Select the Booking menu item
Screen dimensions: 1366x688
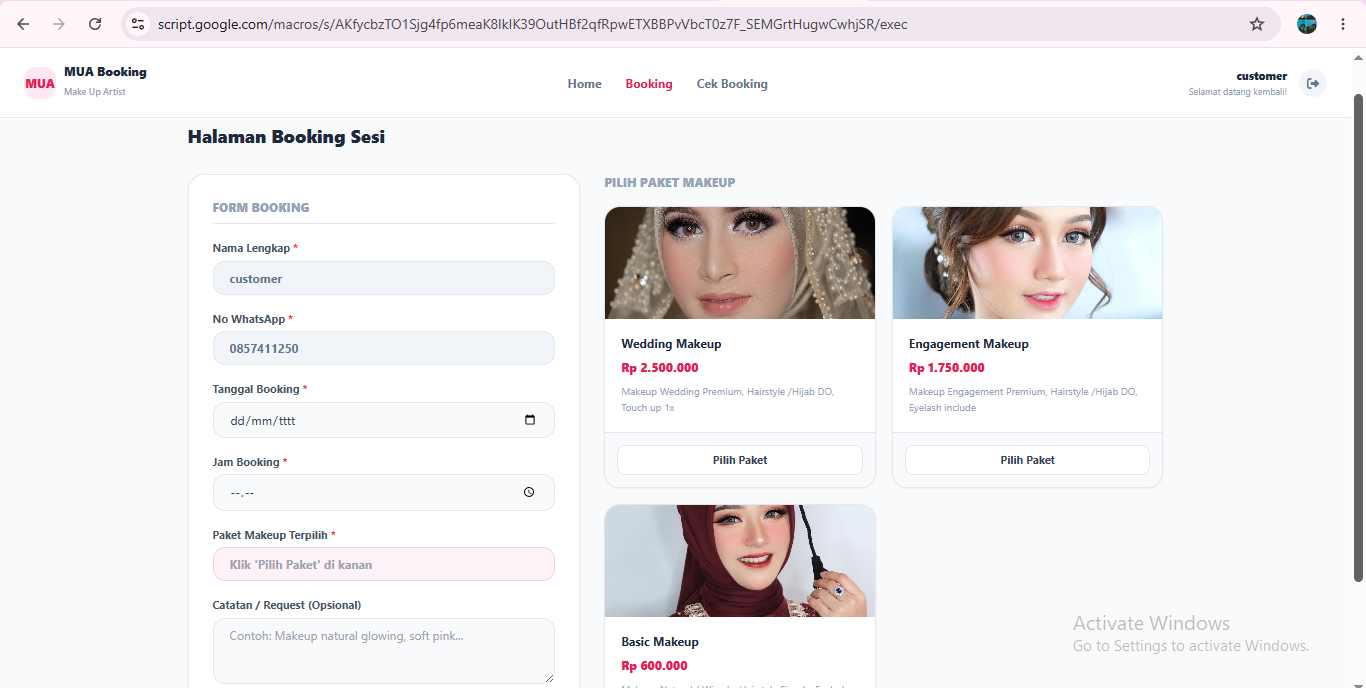[649, 84]
